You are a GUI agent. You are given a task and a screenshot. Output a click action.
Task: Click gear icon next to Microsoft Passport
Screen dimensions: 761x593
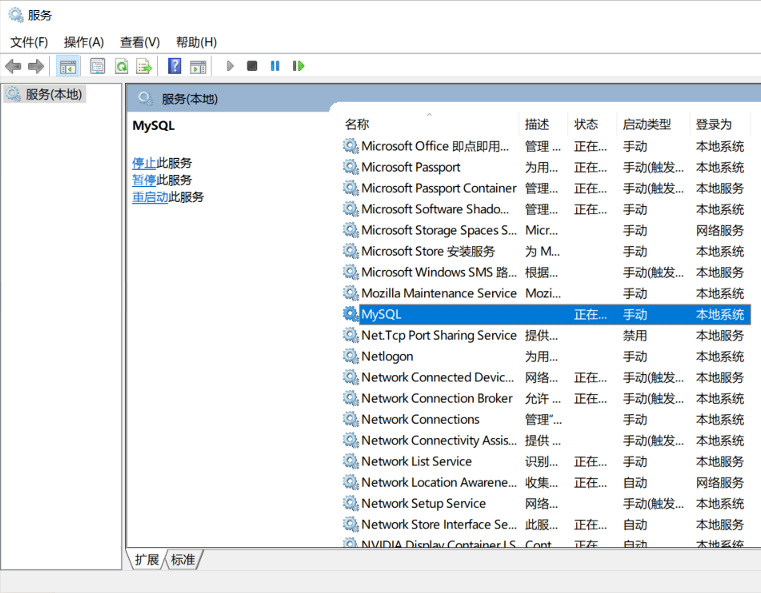(x=350, y=167)
